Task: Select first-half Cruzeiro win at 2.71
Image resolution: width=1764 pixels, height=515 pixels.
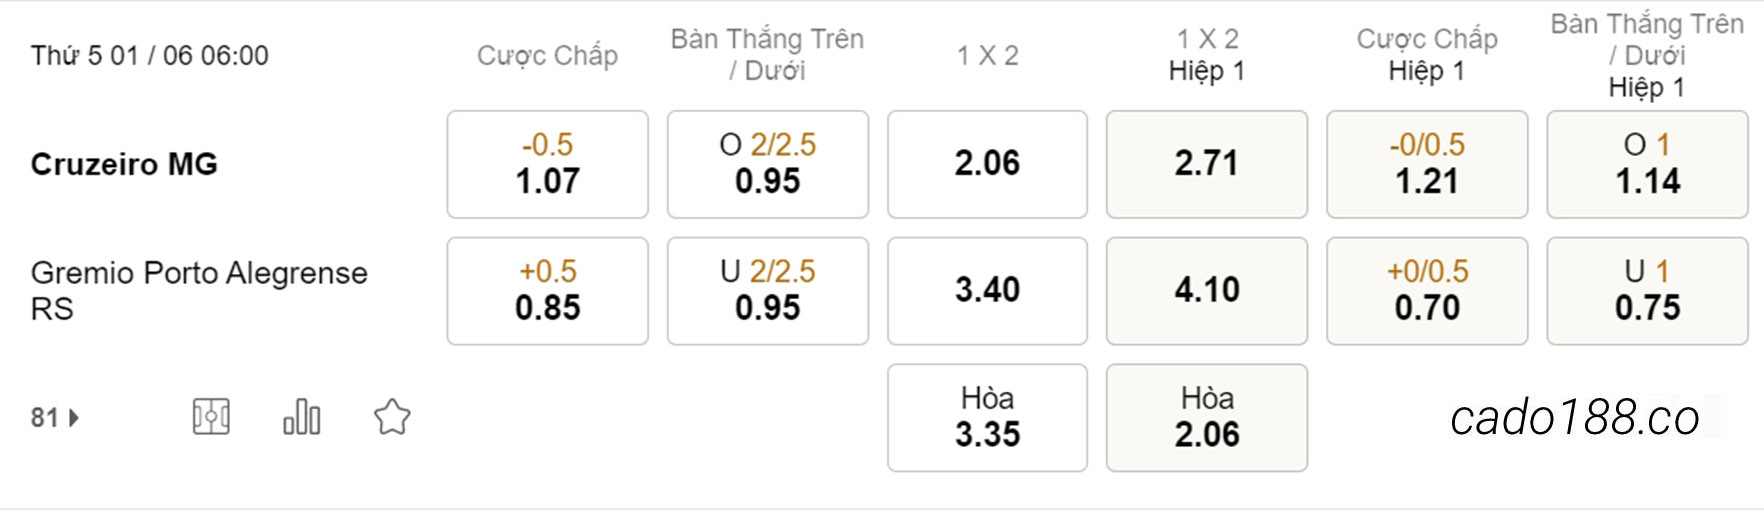Action: (1207, 164)
